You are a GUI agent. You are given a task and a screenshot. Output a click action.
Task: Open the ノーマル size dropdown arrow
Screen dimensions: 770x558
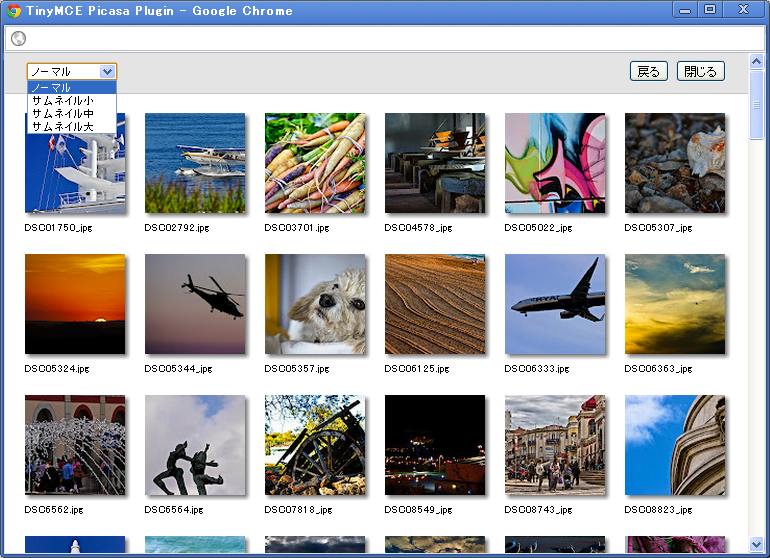click(x=107, y=72)
